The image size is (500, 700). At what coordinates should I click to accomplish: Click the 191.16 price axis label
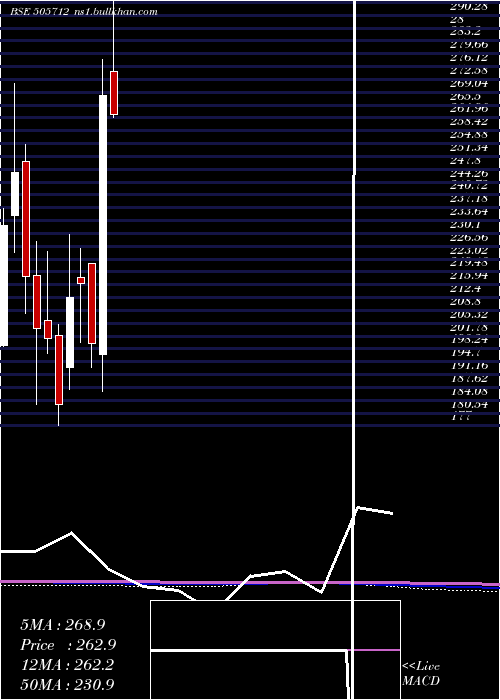pyautogui.click(x=469, y=365)
